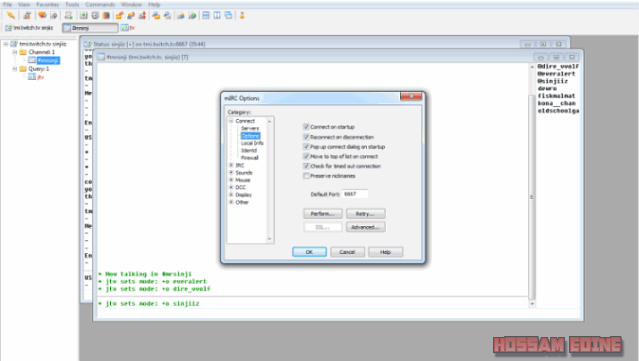Select Firewall in the Category tree
This screenshot has height=361, width=639.
pos(249,158)
